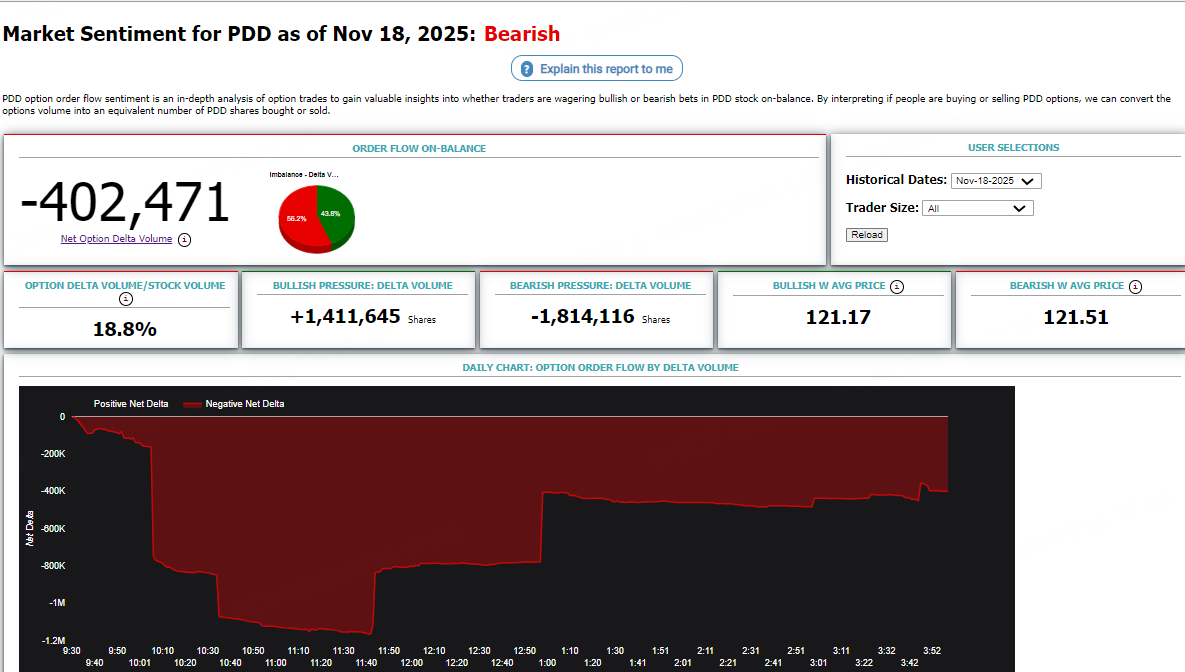The height and width of the screenshot is (672, 1185).
Task: Click info icon beside Net Option Delta Volume
Action: 184,240
